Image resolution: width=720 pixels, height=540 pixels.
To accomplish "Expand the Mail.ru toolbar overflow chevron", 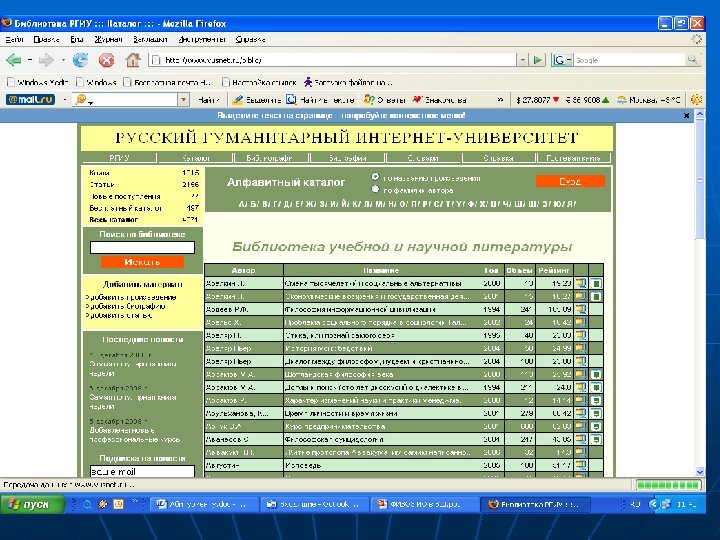I will point(500,100).
